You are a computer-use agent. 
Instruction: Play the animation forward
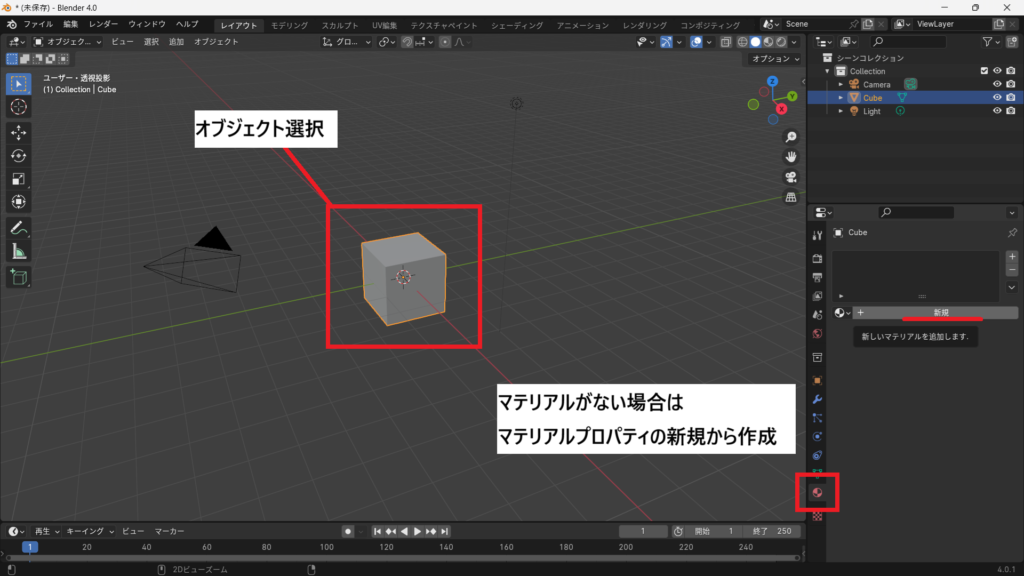click(417, 532)
